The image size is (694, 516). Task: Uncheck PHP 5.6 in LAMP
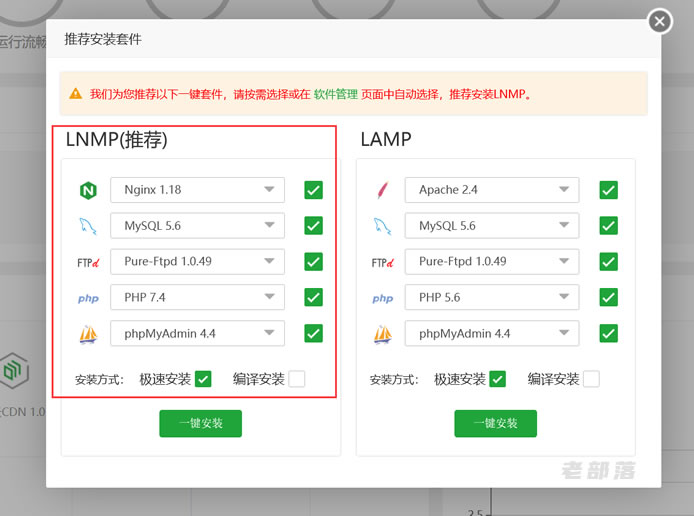(609, 297)
